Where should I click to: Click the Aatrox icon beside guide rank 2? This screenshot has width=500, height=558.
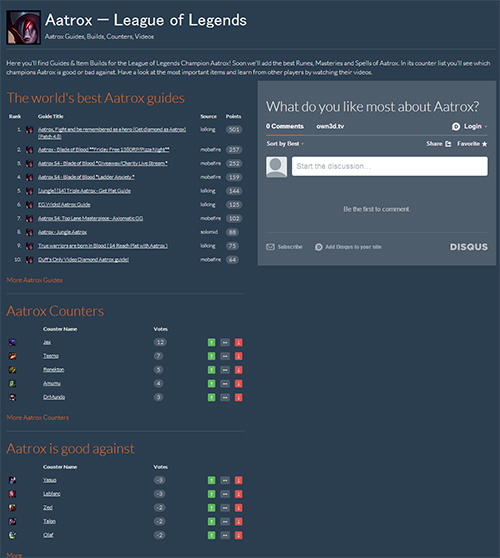pyautogui.click(x=29, y=150)
